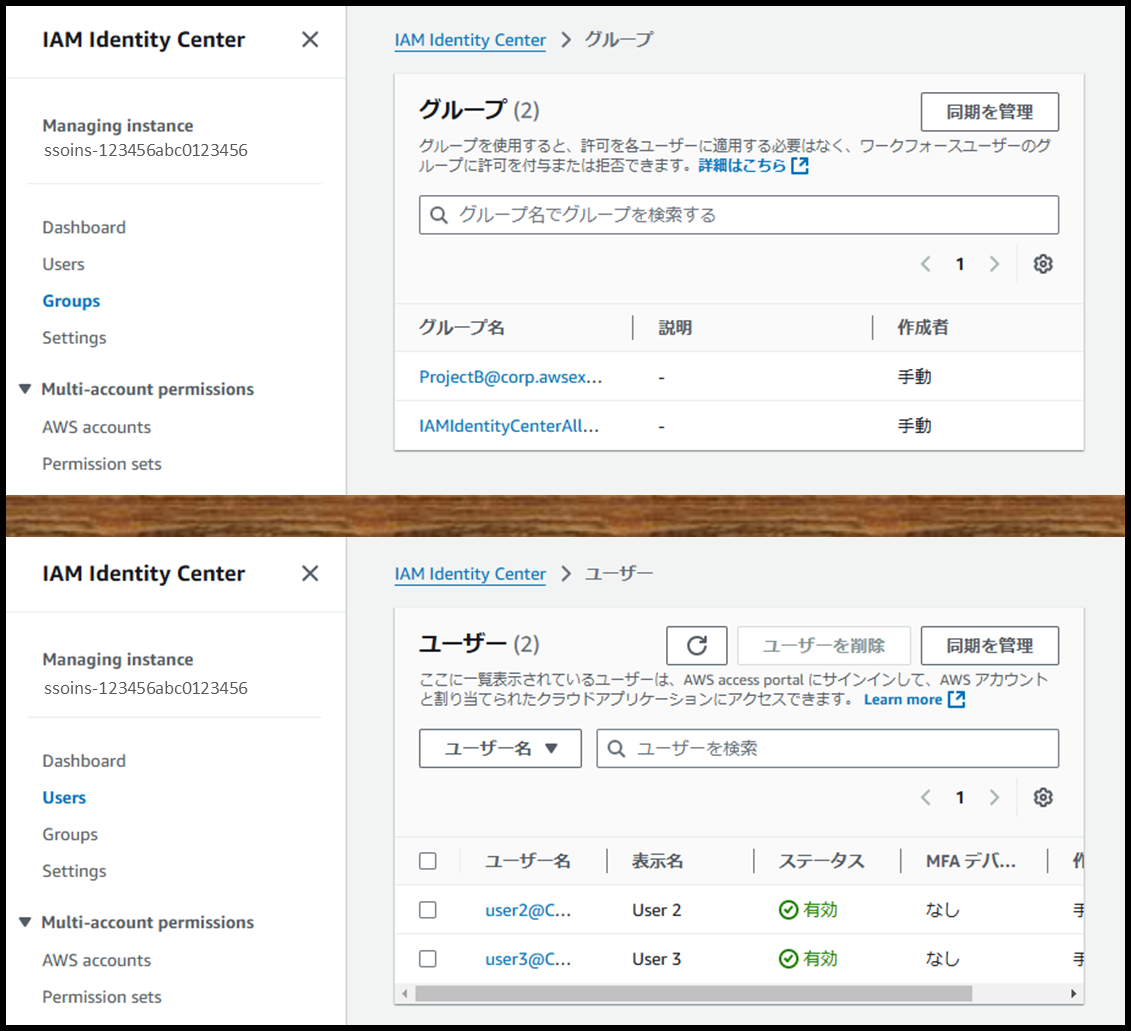
Task: Close the sidebar in the Users panel
Action: 309,574
